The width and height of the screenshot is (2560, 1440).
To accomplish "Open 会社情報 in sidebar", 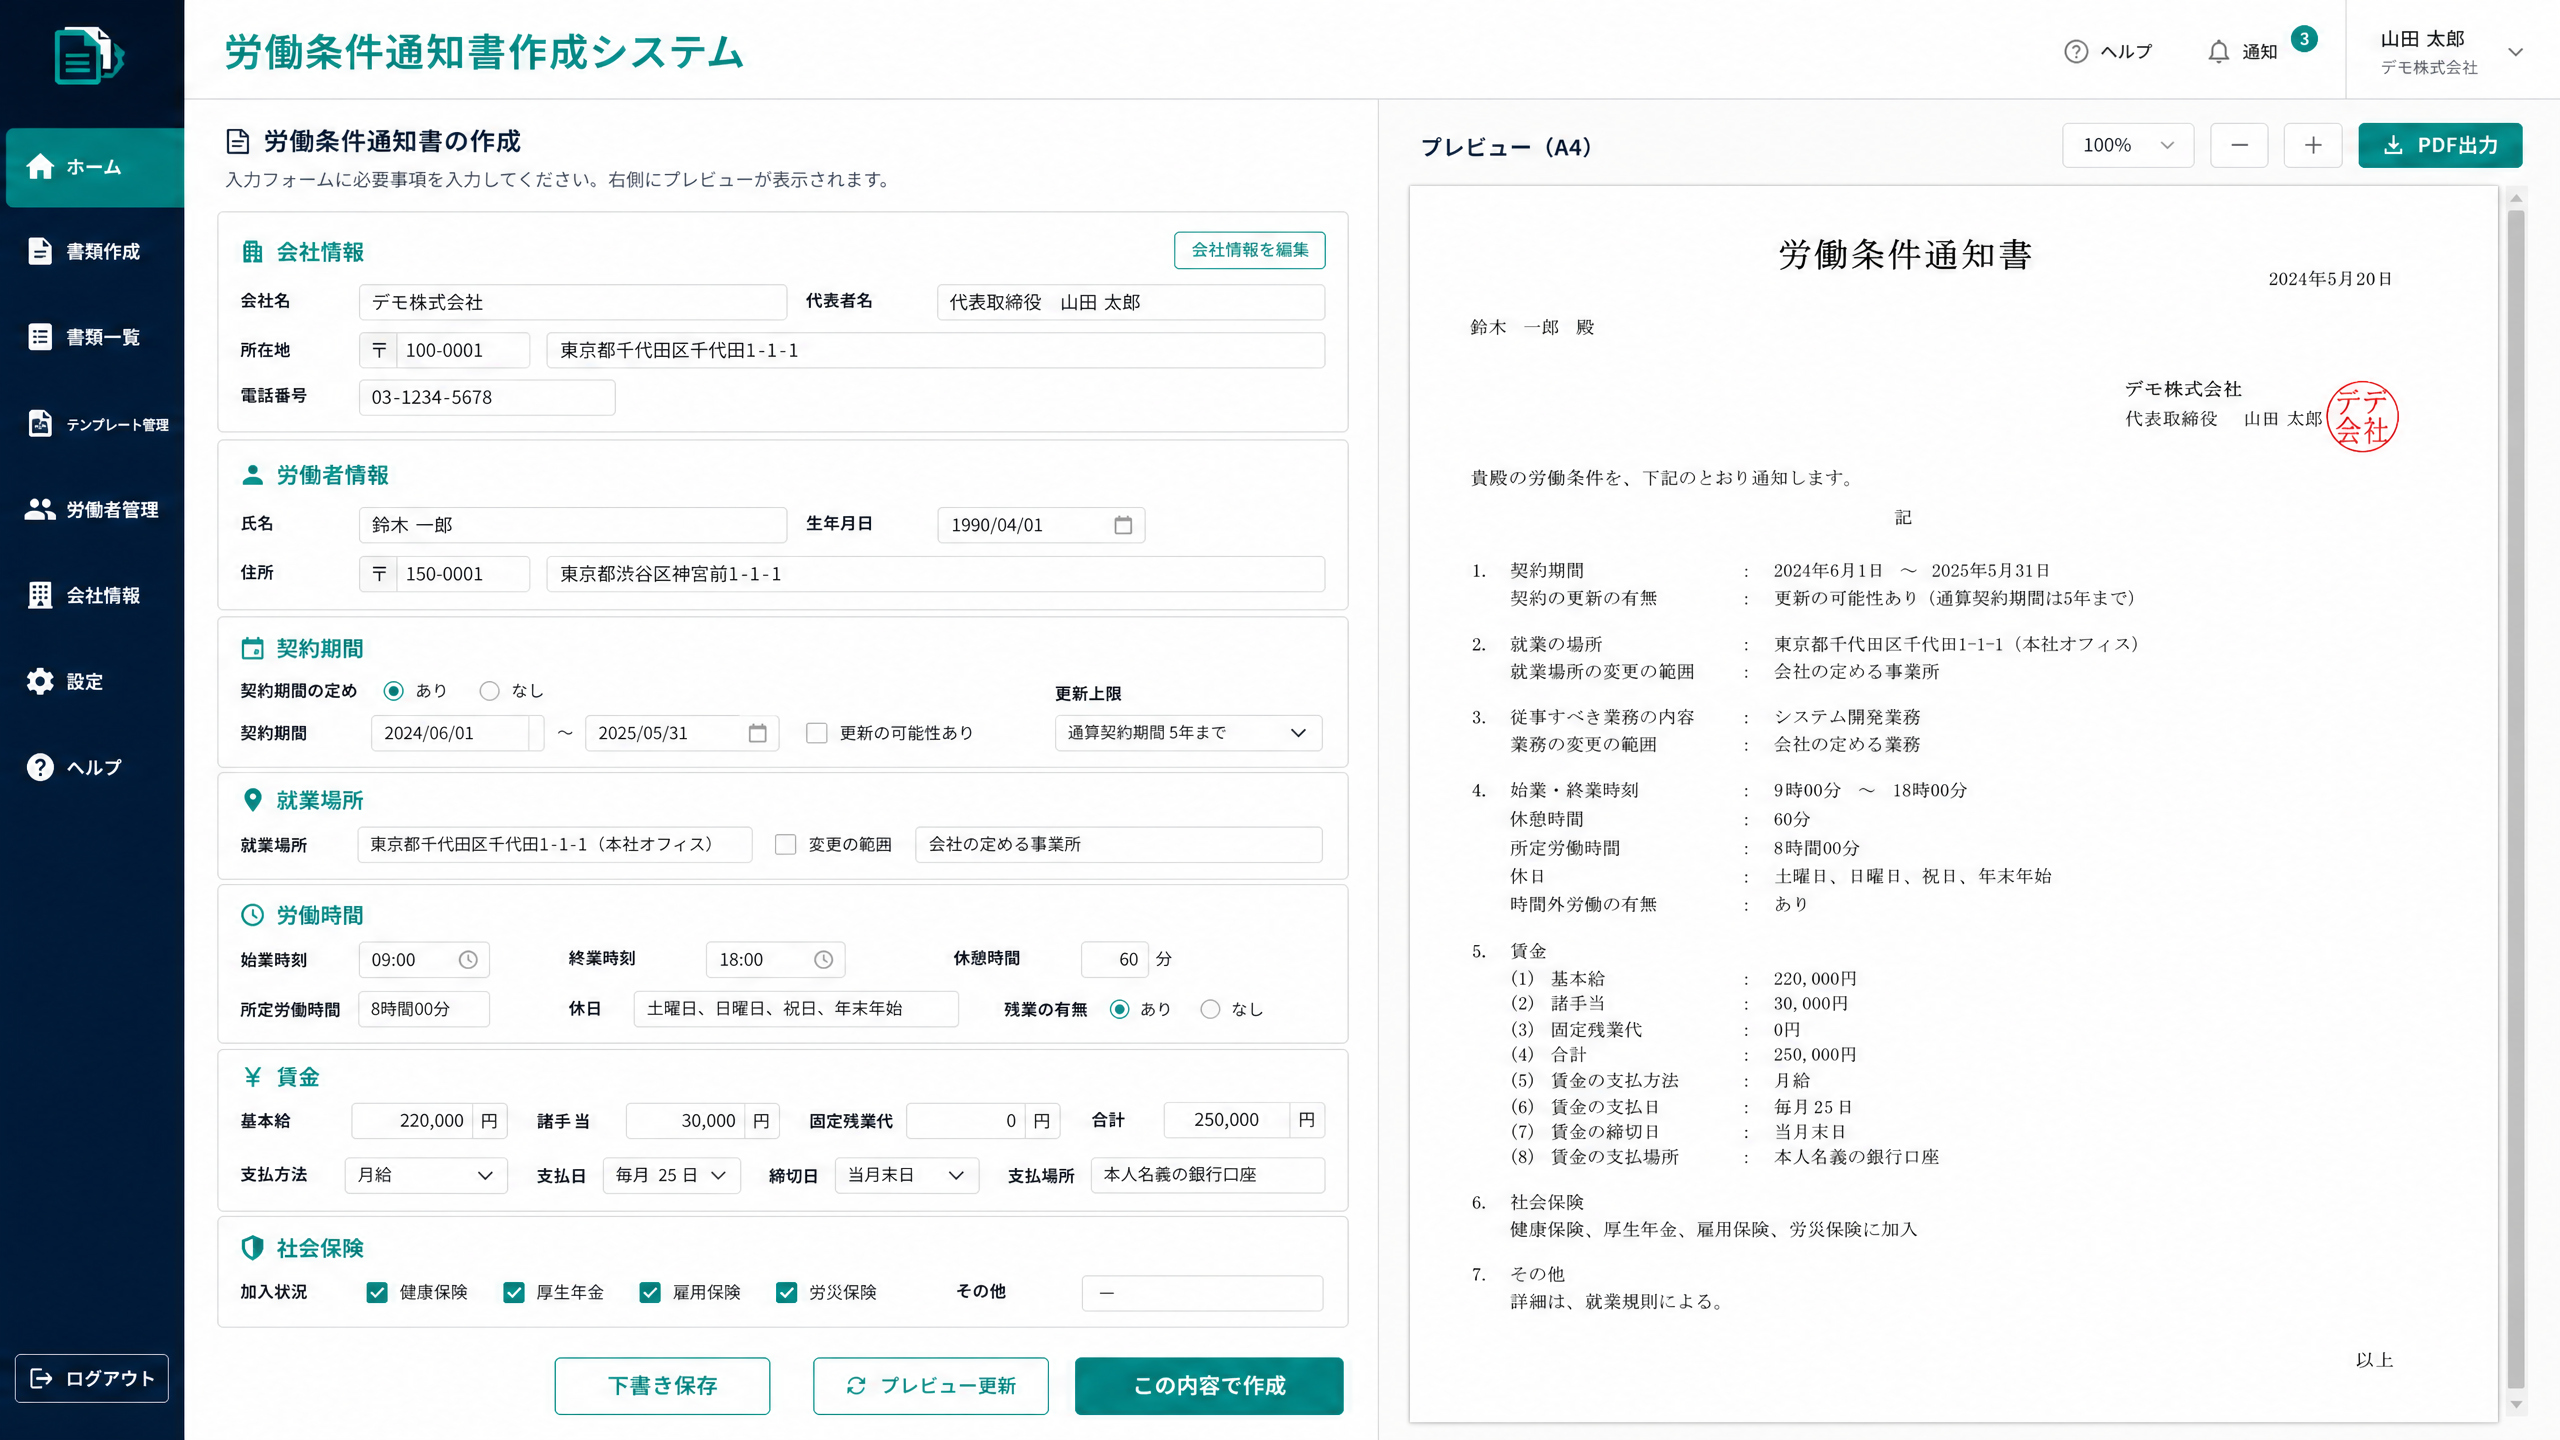I will 92,596.
